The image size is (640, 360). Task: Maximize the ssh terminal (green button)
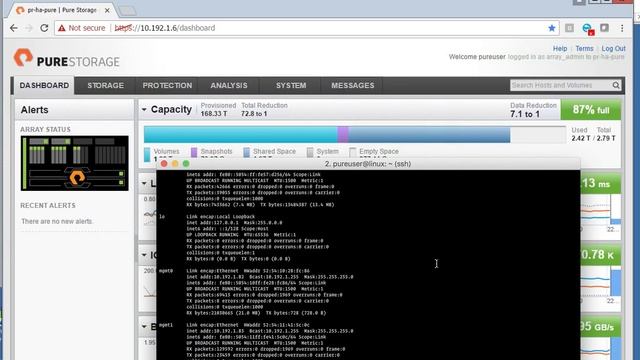[186, 164]
